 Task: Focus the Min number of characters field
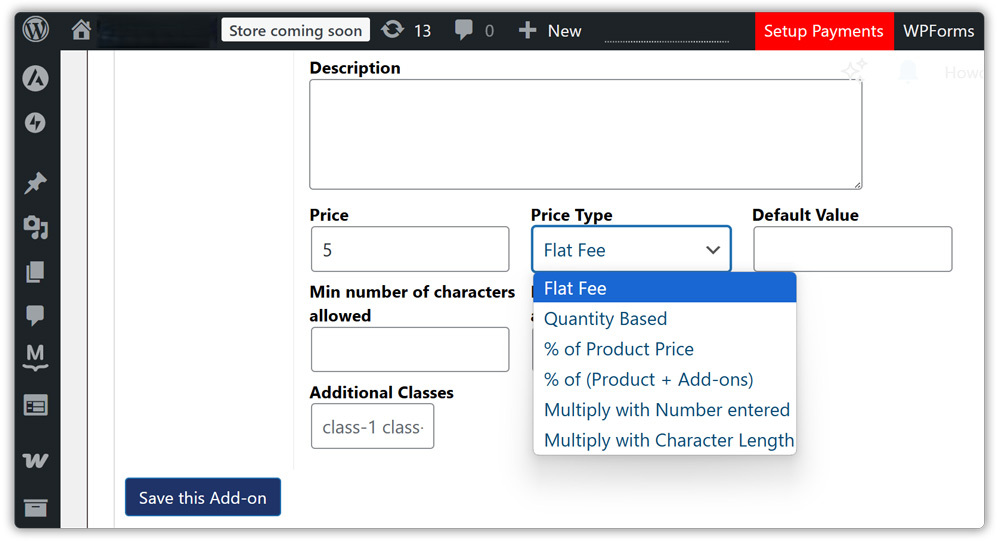click(410, 350)
